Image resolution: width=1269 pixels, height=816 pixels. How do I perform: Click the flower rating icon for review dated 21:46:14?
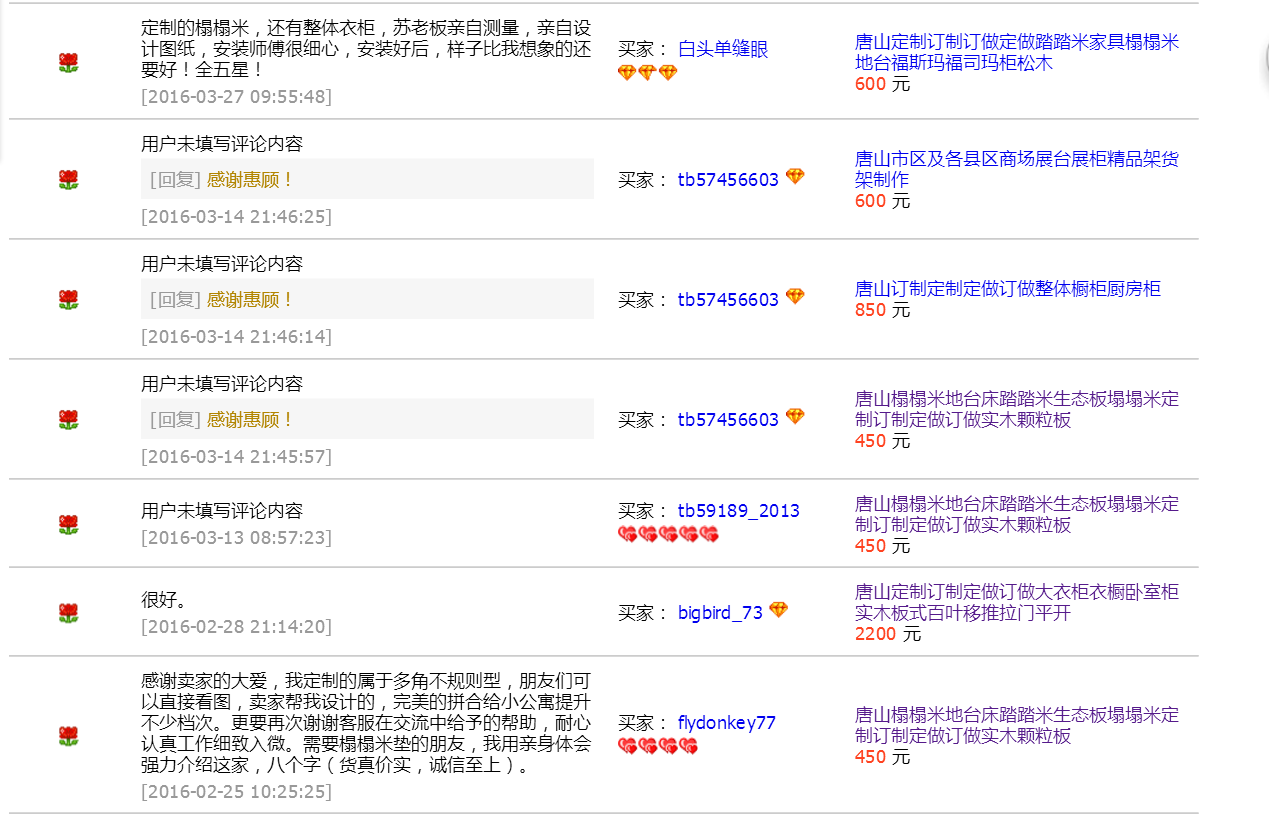click(68, 300)
